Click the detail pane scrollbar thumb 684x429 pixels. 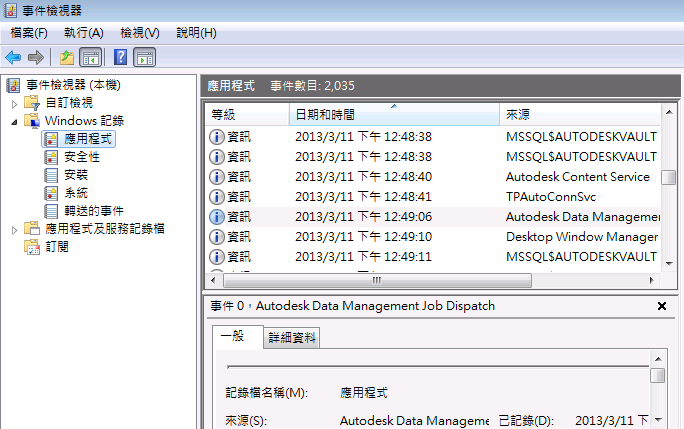click(x=658, y=375)
